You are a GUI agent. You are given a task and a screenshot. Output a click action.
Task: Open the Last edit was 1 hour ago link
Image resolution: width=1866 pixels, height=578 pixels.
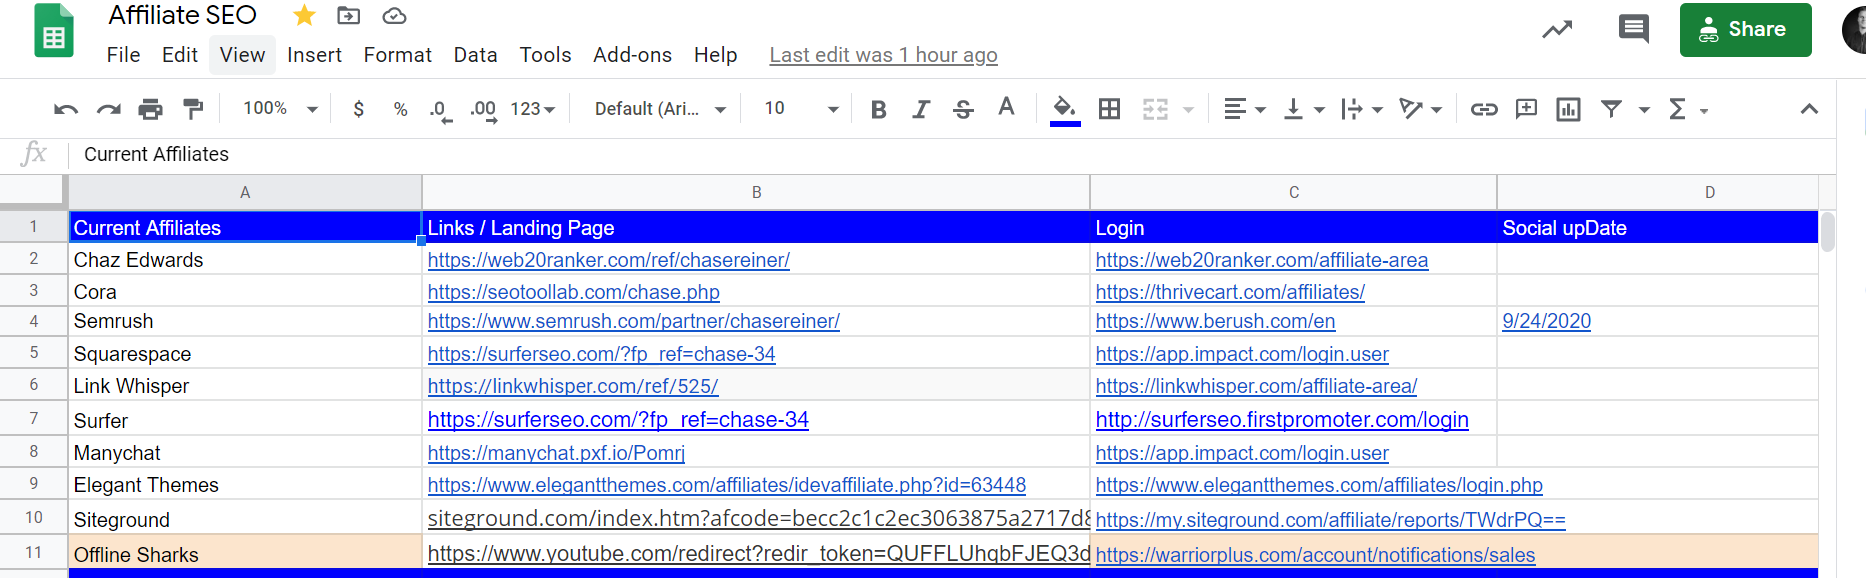tap(883, 55)
